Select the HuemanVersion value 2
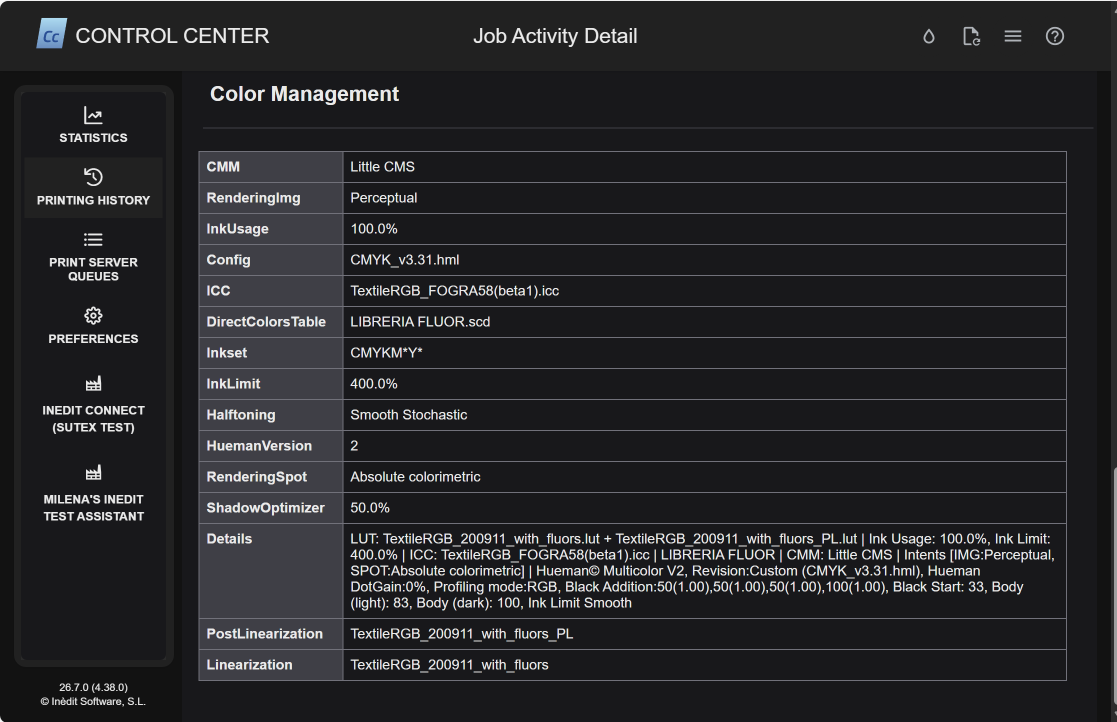Viewport: 1117px width, 722px height. 354,446
